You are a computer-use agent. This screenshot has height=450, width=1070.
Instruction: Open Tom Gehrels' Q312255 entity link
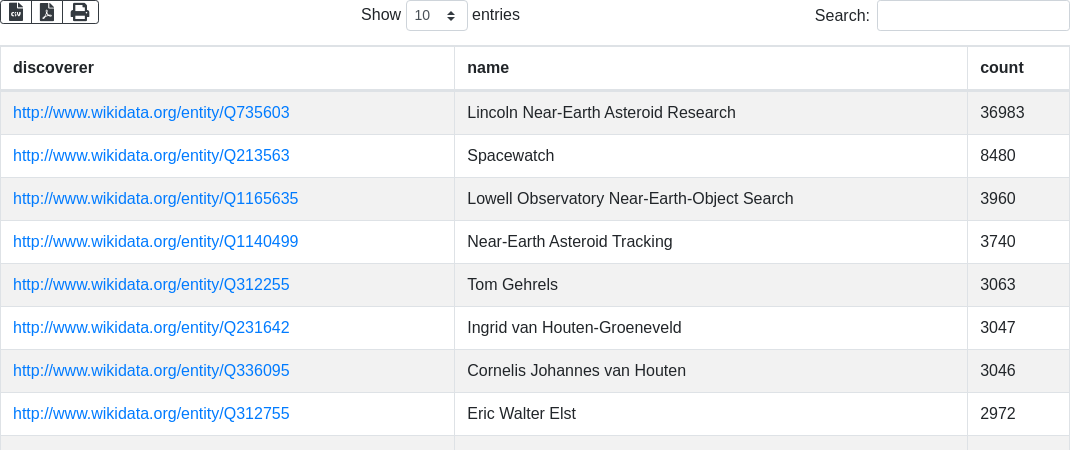pyautogui.click(x=151, y=285)
